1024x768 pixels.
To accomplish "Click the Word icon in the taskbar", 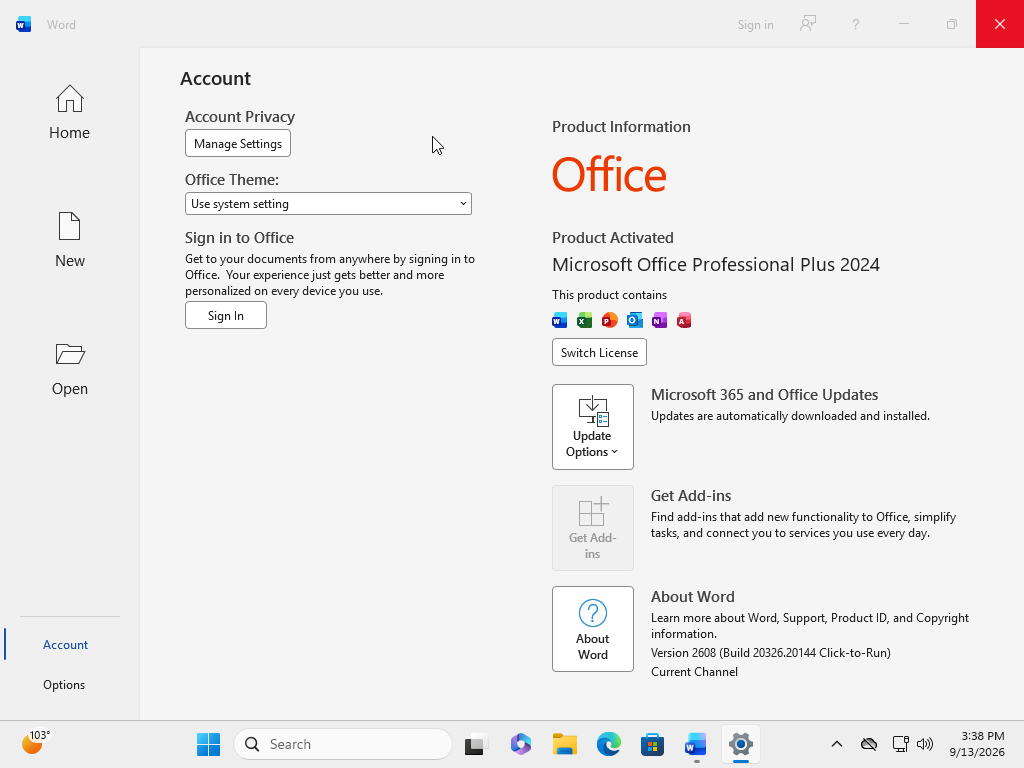I will pyautogui.click(x=696, y=744).
